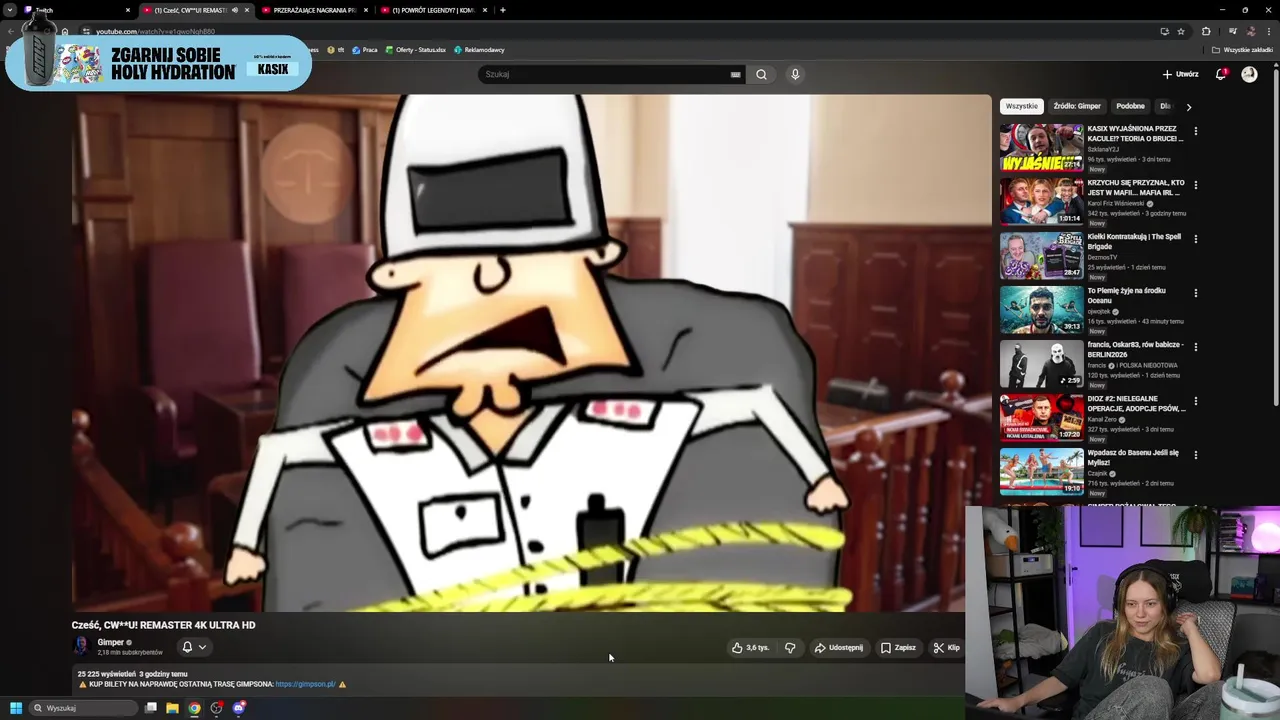
Task: Click the address bar URL youtube.com/watch
Action: click(x=155, y=31)
